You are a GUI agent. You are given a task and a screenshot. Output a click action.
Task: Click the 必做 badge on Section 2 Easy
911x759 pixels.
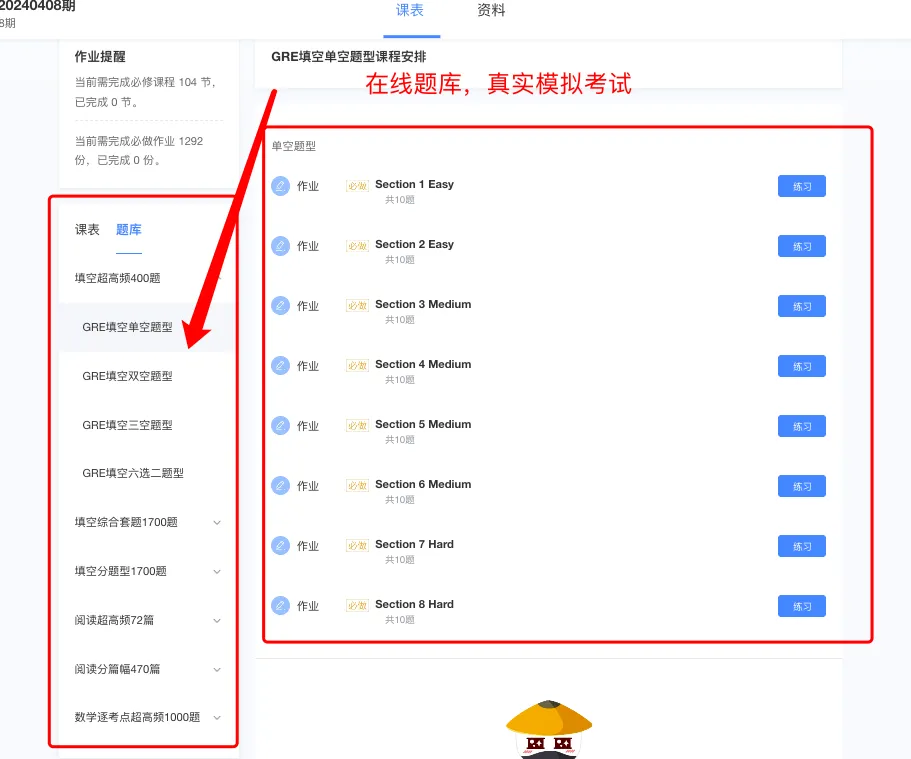tap(357, 245)
